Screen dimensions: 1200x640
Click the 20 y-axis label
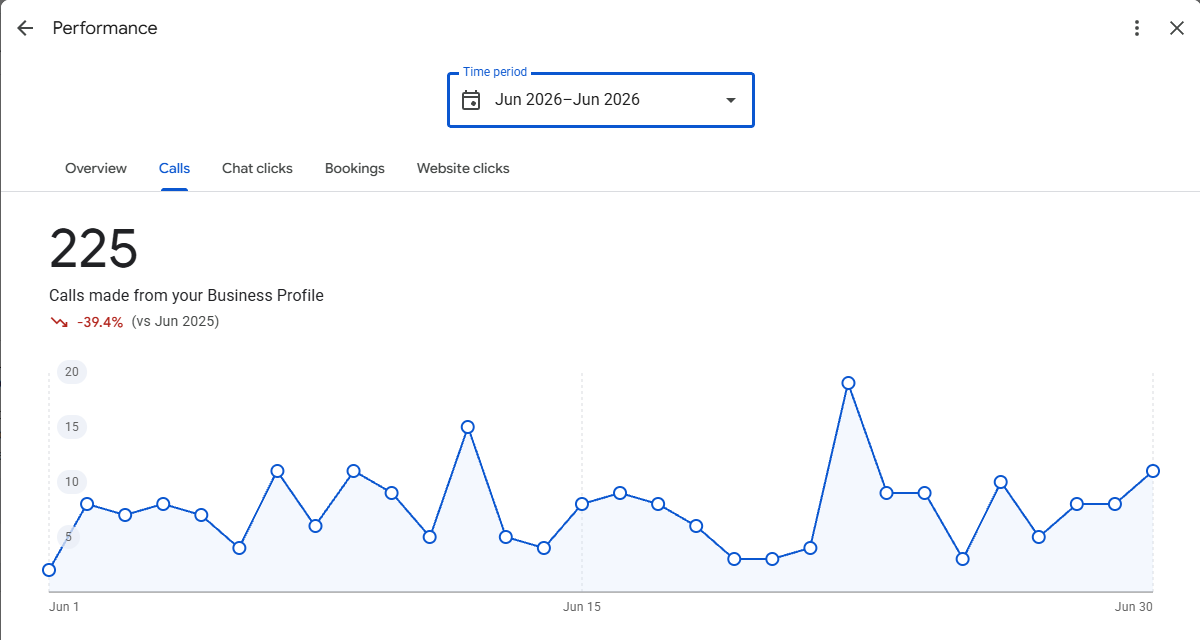[72, 372]
